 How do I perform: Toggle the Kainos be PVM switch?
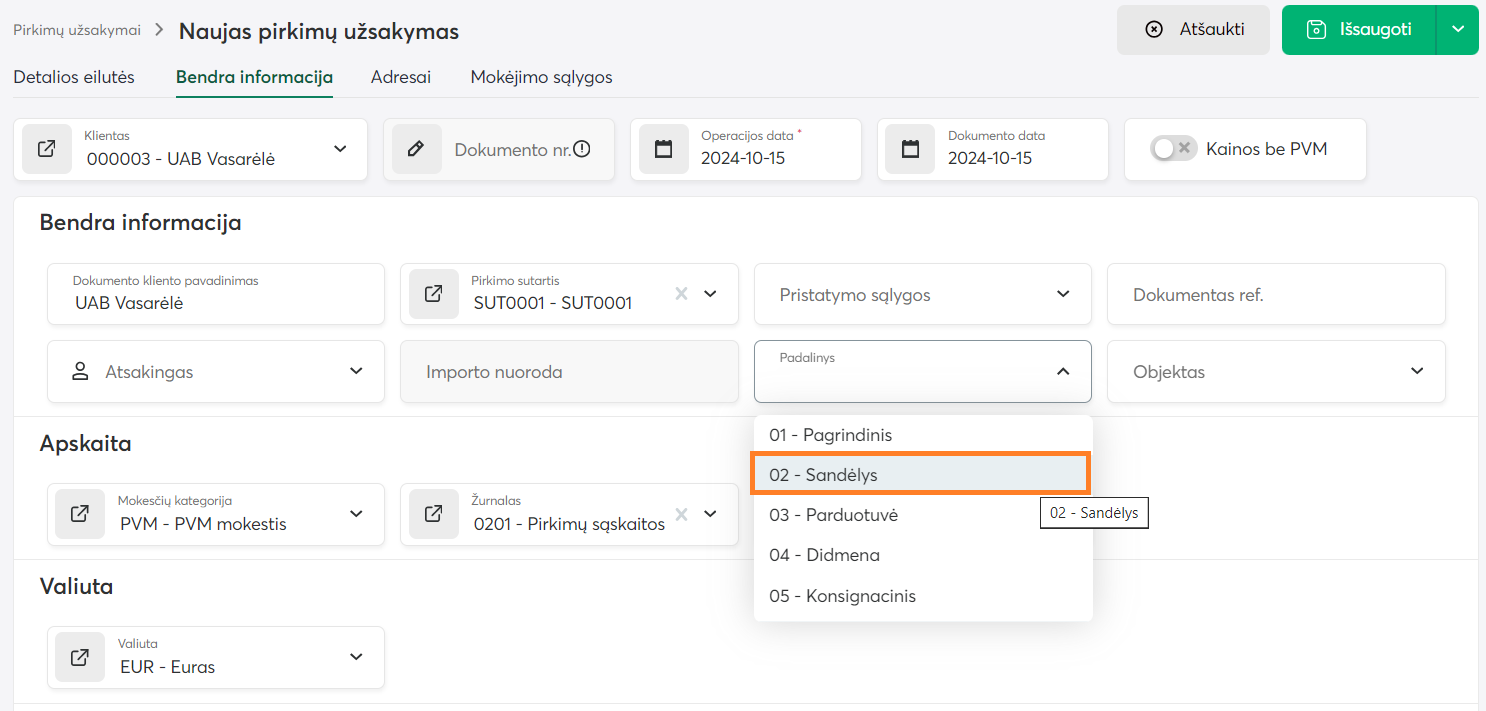tap(1172, 149)
